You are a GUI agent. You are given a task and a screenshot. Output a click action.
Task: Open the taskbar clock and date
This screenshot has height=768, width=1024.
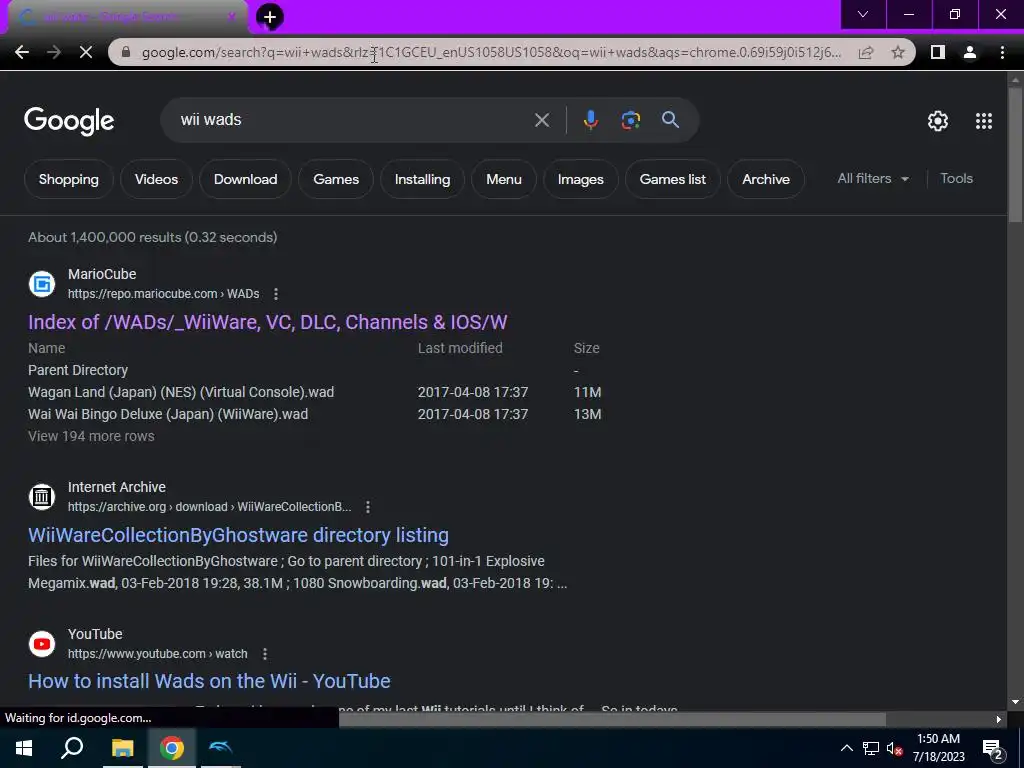pyautogui.click(x=938, y=748)
